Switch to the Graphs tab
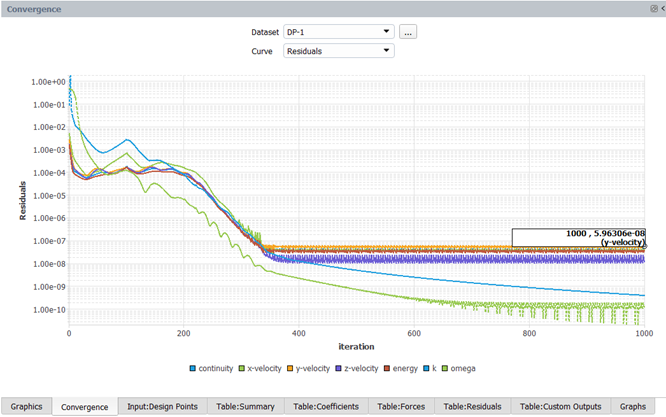 coord(632,406)
